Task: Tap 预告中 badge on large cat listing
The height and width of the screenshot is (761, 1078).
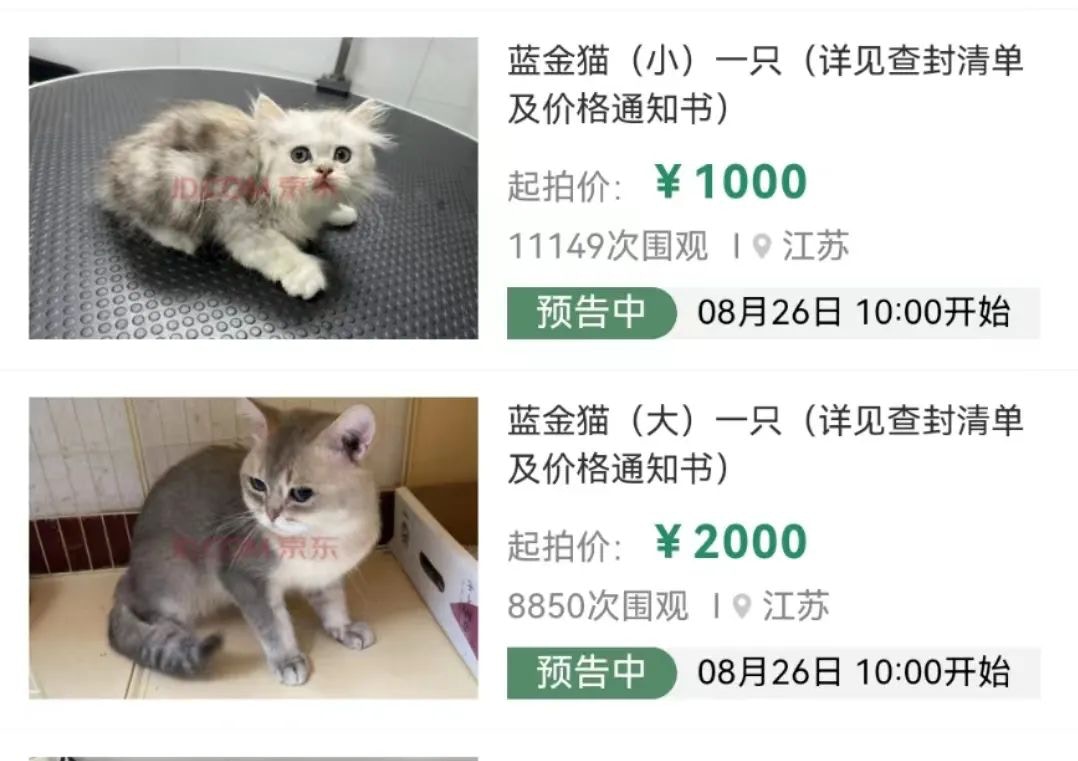Action: click(x=591, y=673)
